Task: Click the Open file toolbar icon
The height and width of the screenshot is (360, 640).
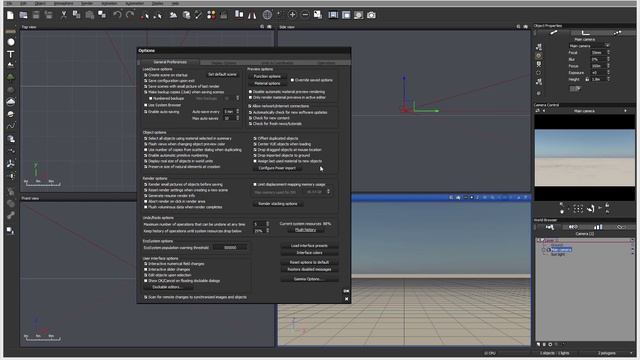Action: tap(23, 16)
